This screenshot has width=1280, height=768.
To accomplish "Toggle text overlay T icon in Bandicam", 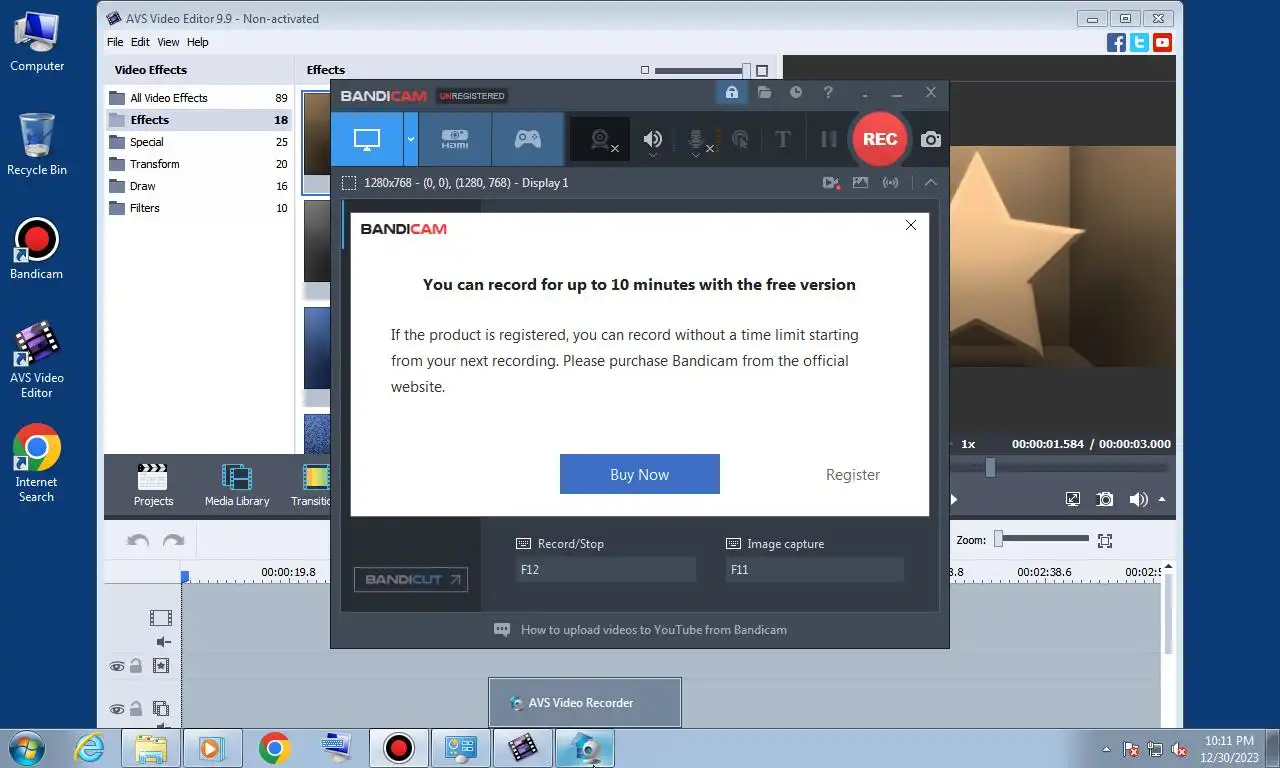I will (x=783, y=140).
